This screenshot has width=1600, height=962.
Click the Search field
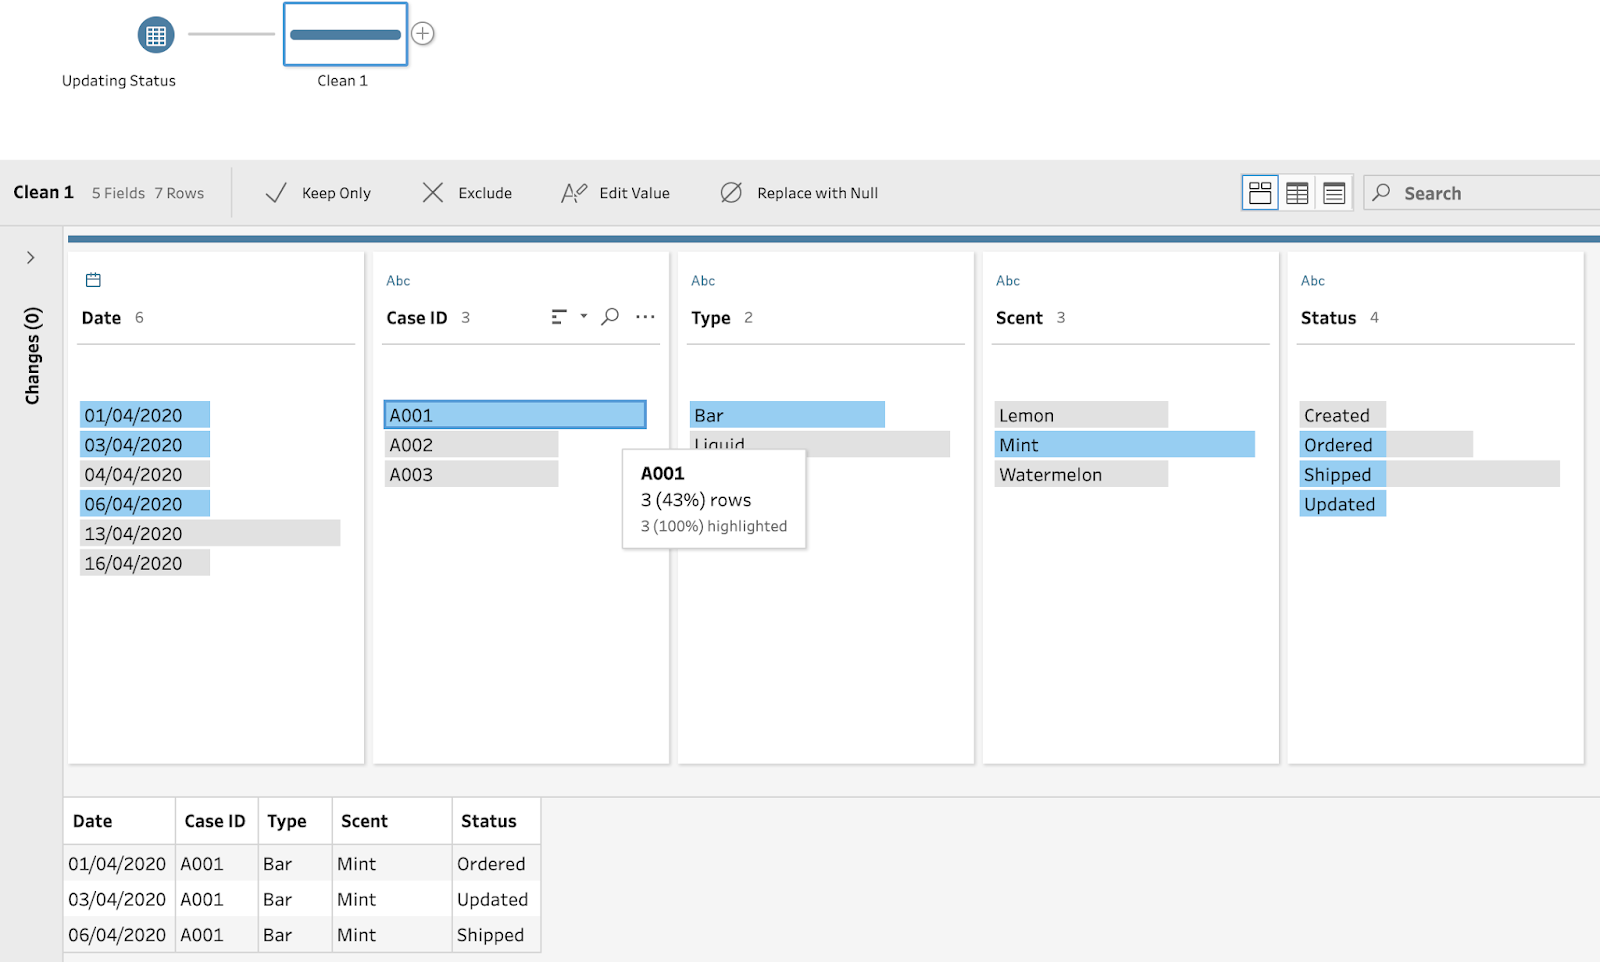click(x=1482, y=193)
